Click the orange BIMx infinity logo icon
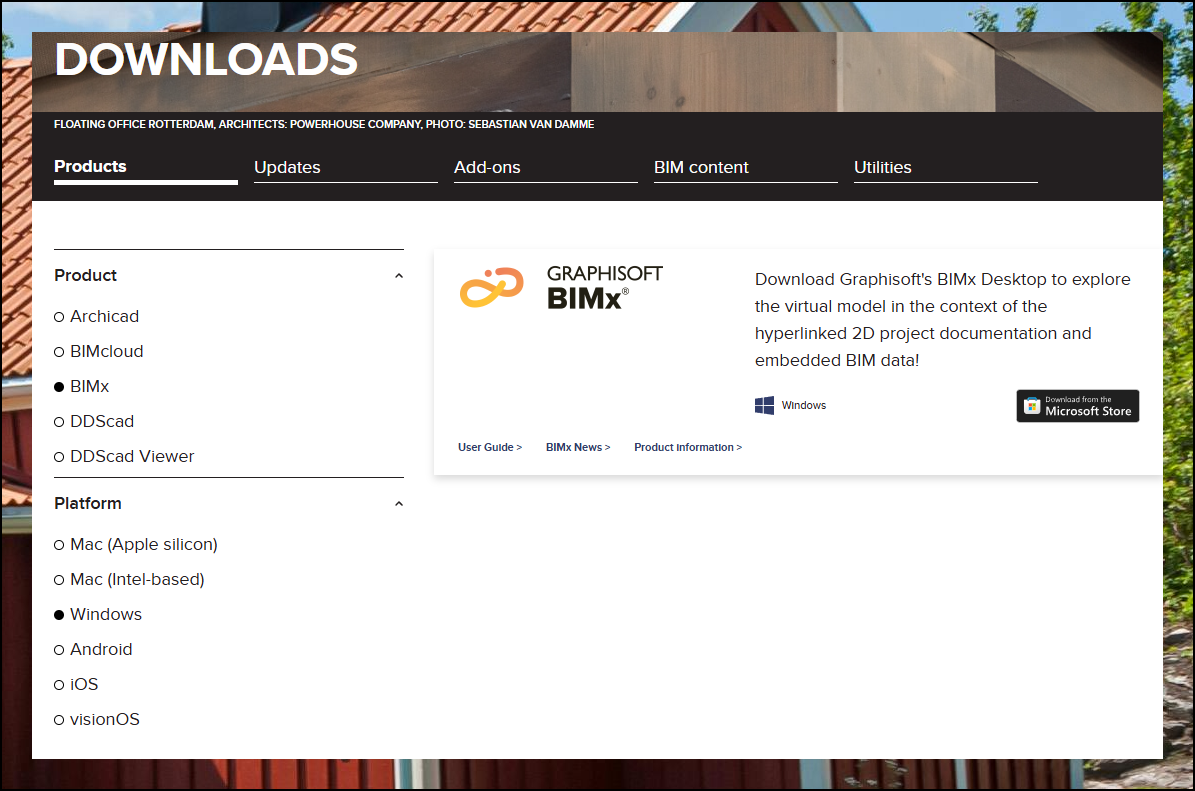The image size is (1195, 791). coord(492,287)
